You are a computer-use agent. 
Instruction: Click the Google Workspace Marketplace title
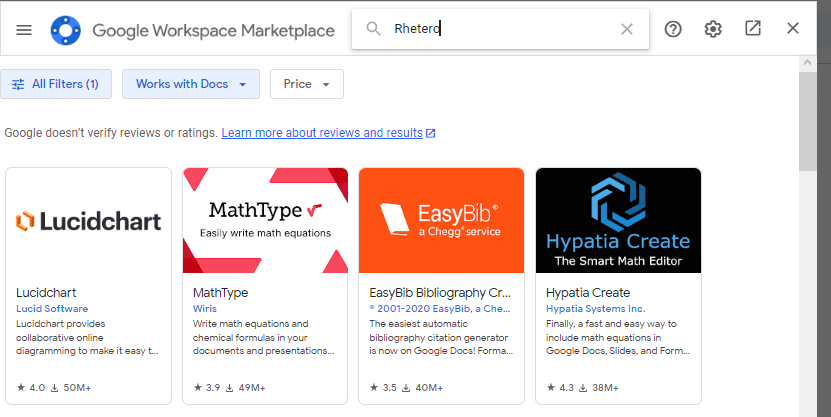pyautogui.click(x=214, y=30)
